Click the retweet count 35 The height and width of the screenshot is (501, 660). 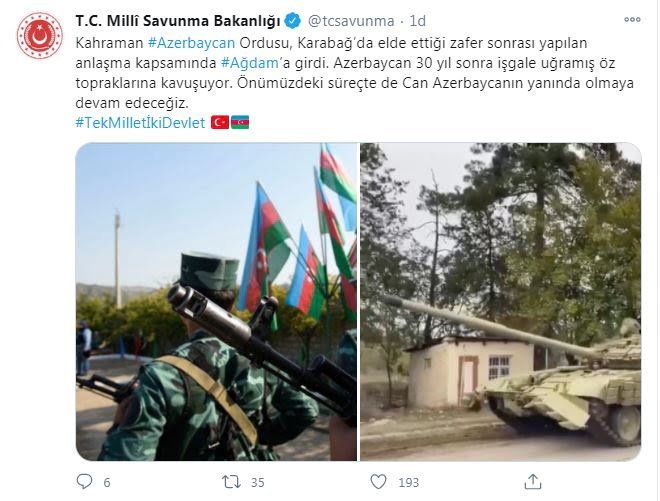click(258, 482)
